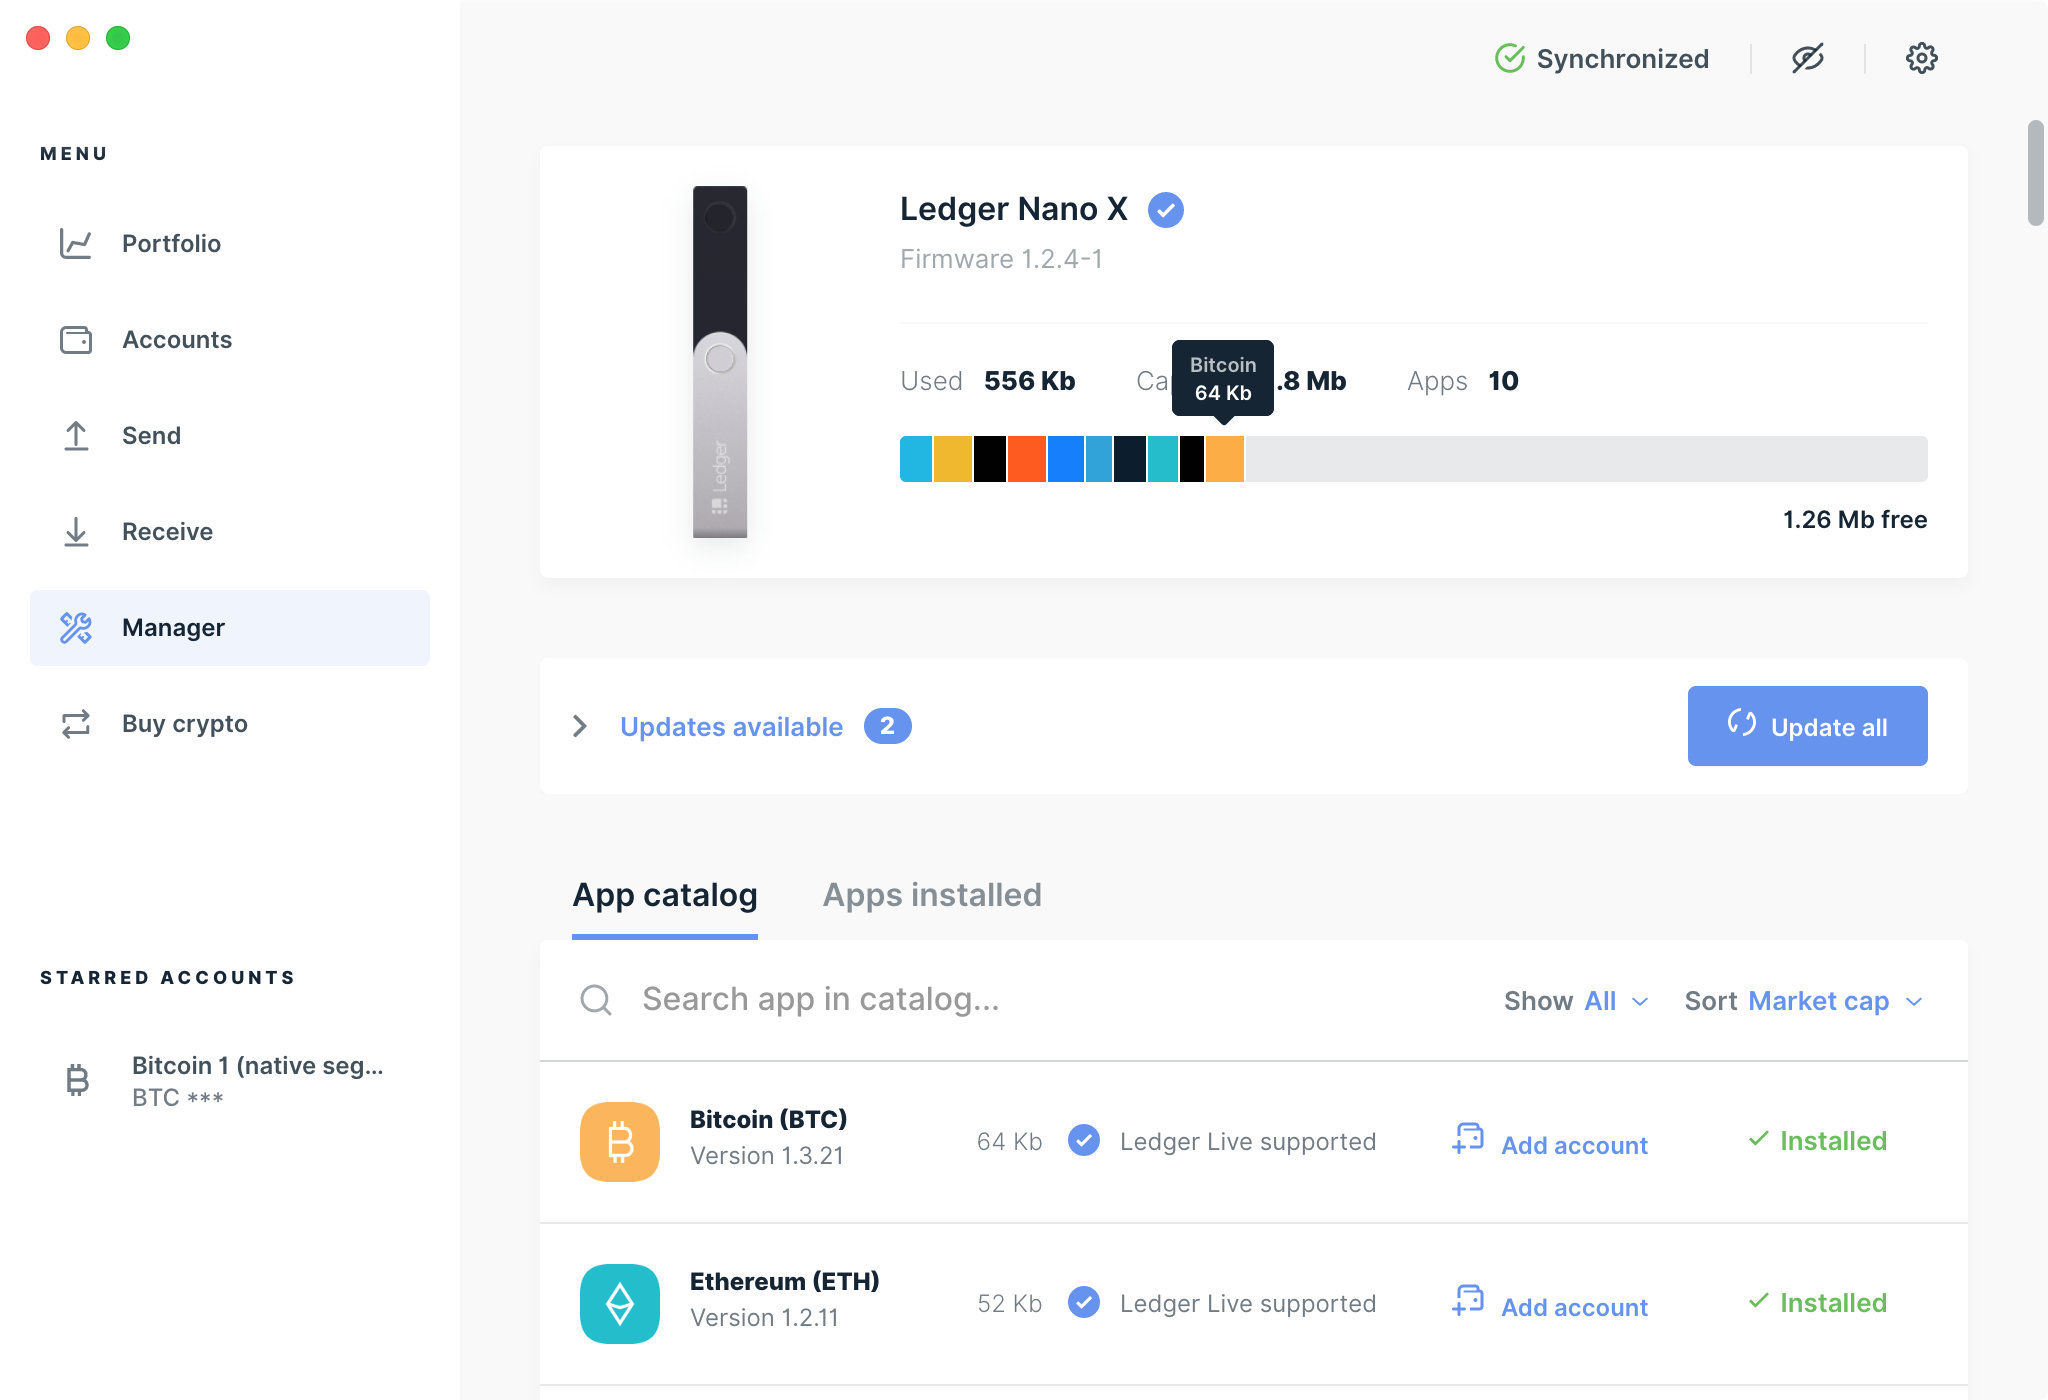Click Installed status in Ethereum row
The width and height of the screenshot is (2048, 1400).
1817,1303
